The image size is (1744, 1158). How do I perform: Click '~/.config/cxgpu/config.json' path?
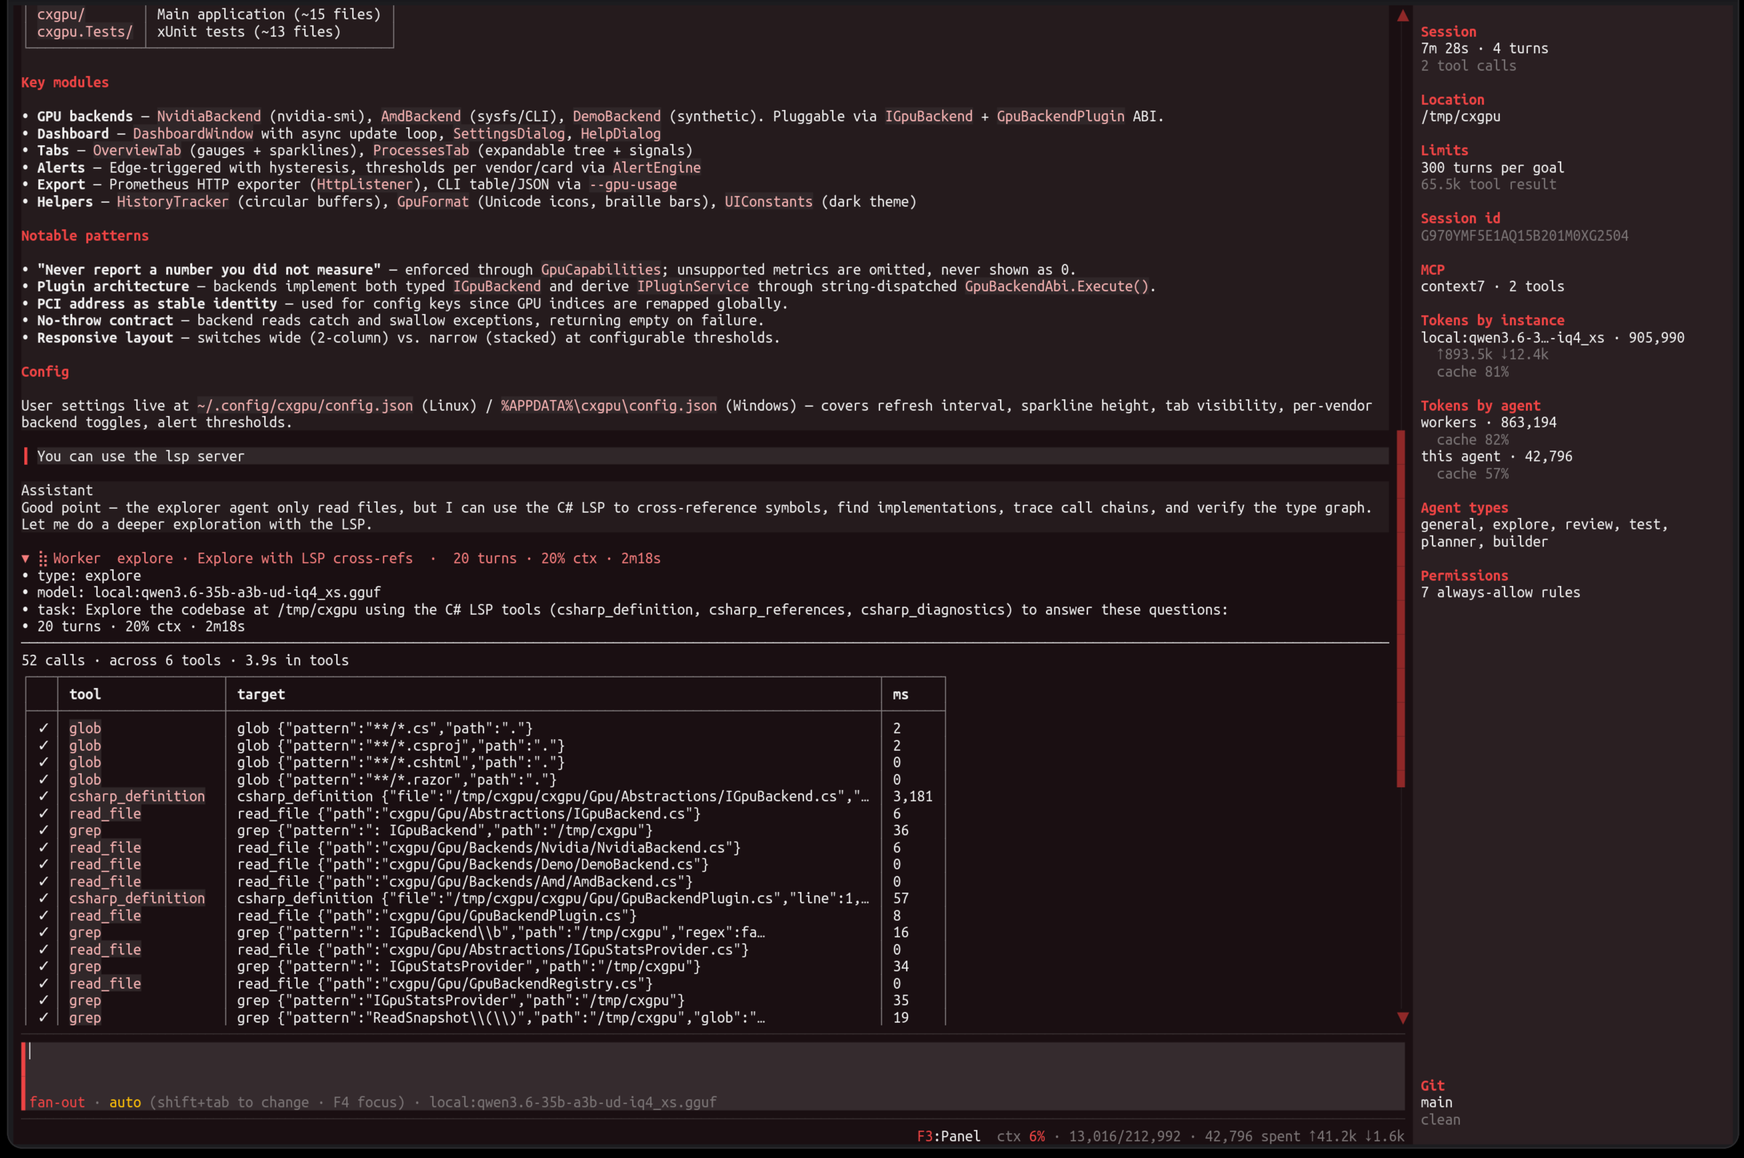click(x=304, y=405)
